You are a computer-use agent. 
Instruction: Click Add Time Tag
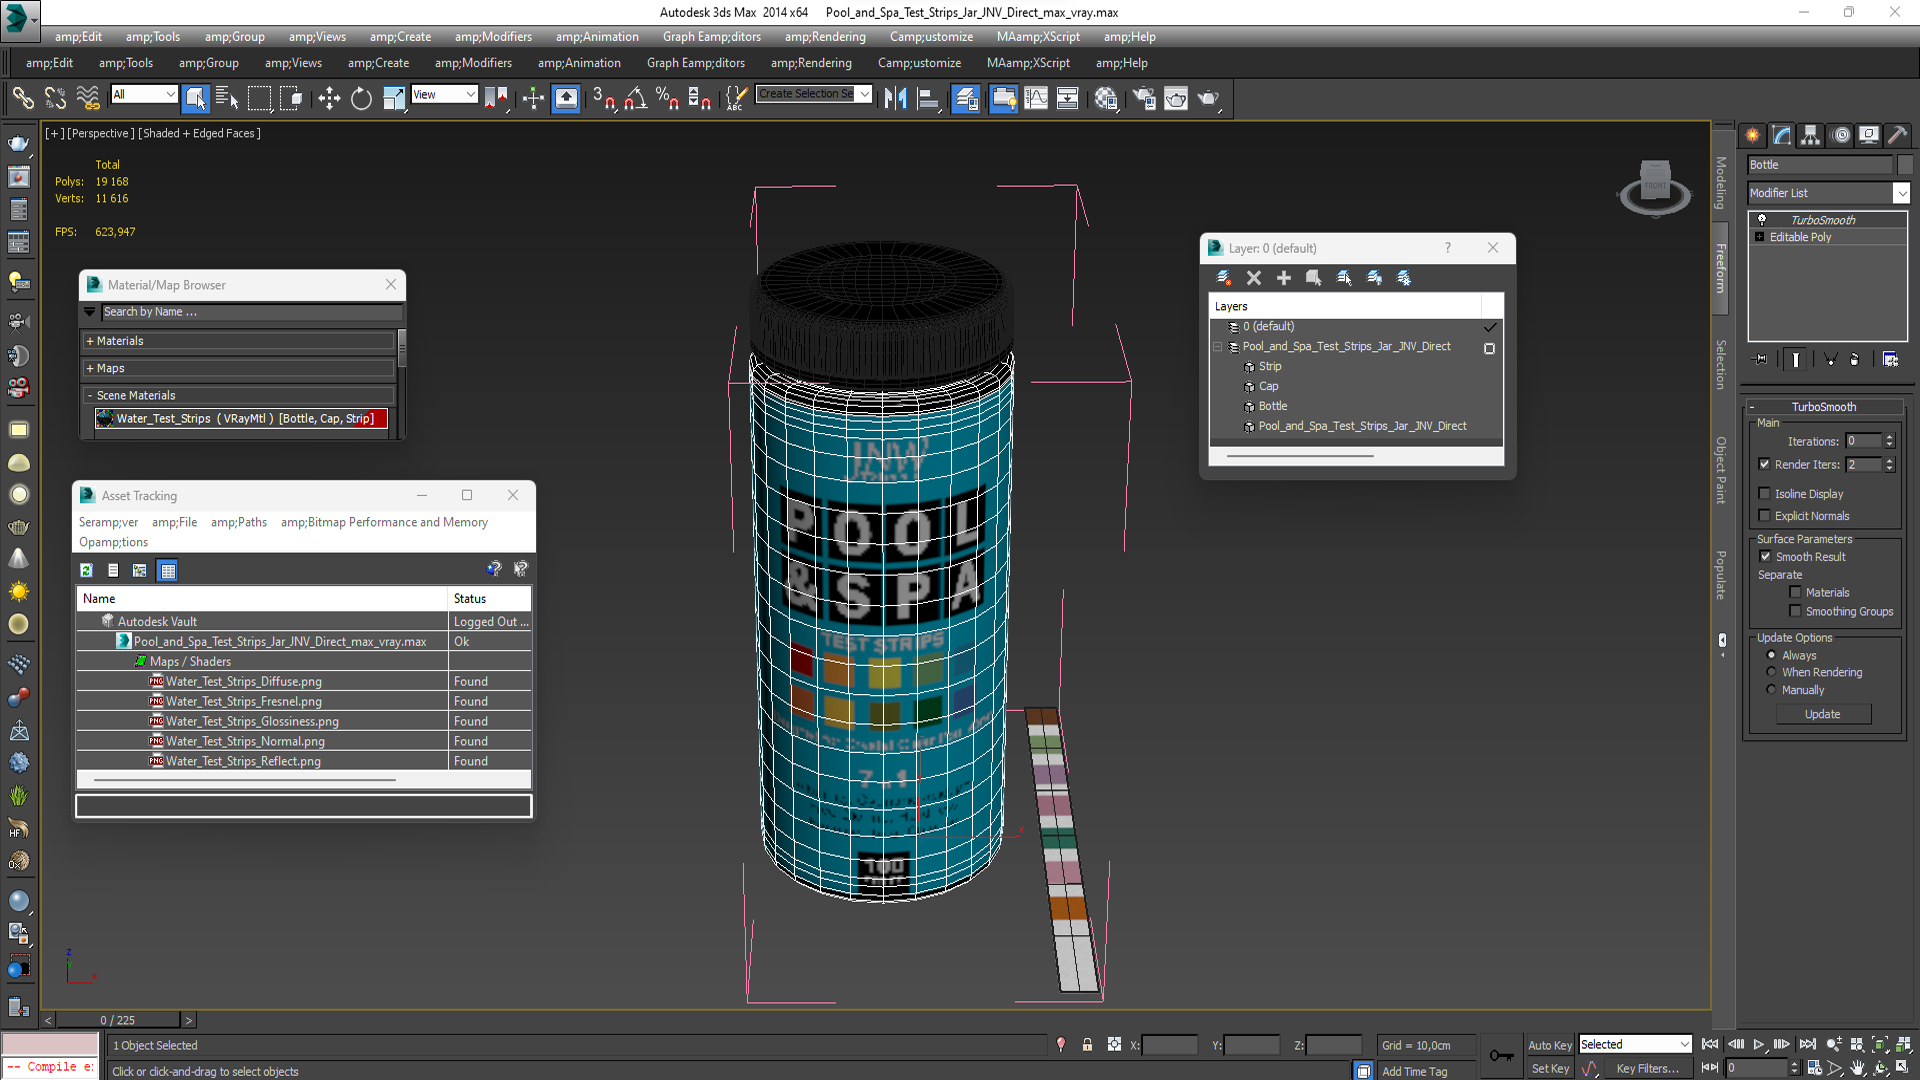[1414, 1071]
